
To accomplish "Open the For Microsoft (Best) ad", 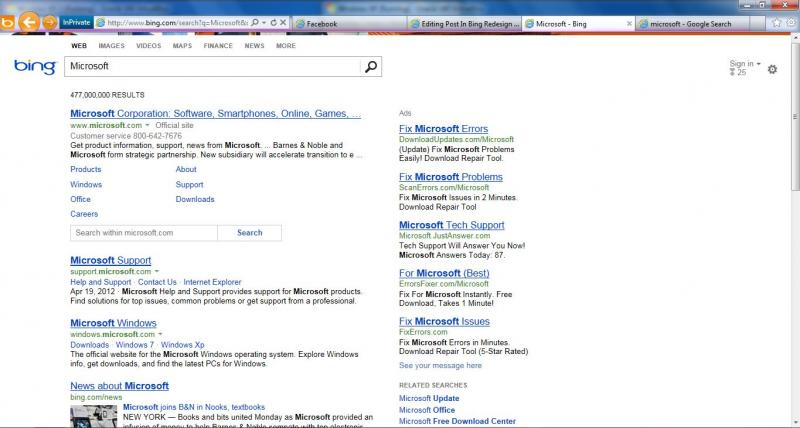I will [444, 273].
